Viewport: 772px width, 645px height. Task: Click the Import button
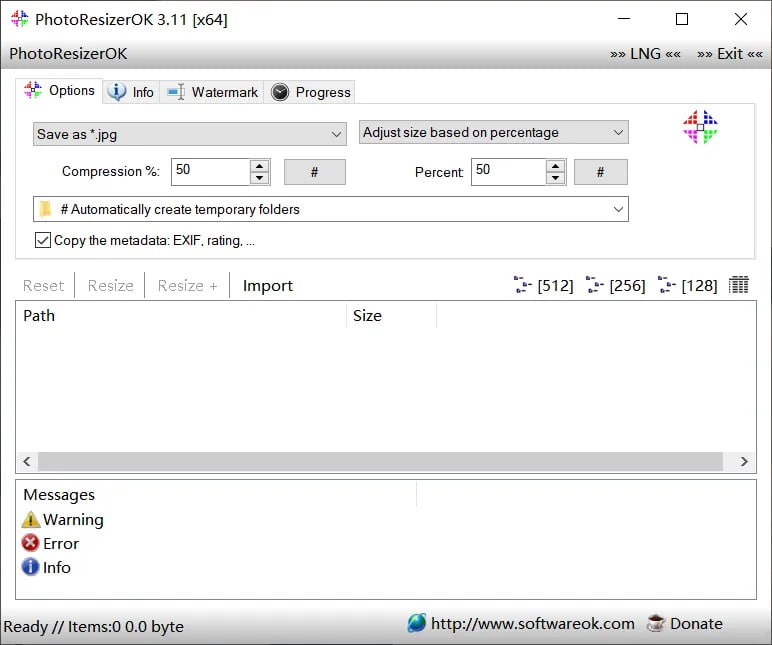coord(268,286)
